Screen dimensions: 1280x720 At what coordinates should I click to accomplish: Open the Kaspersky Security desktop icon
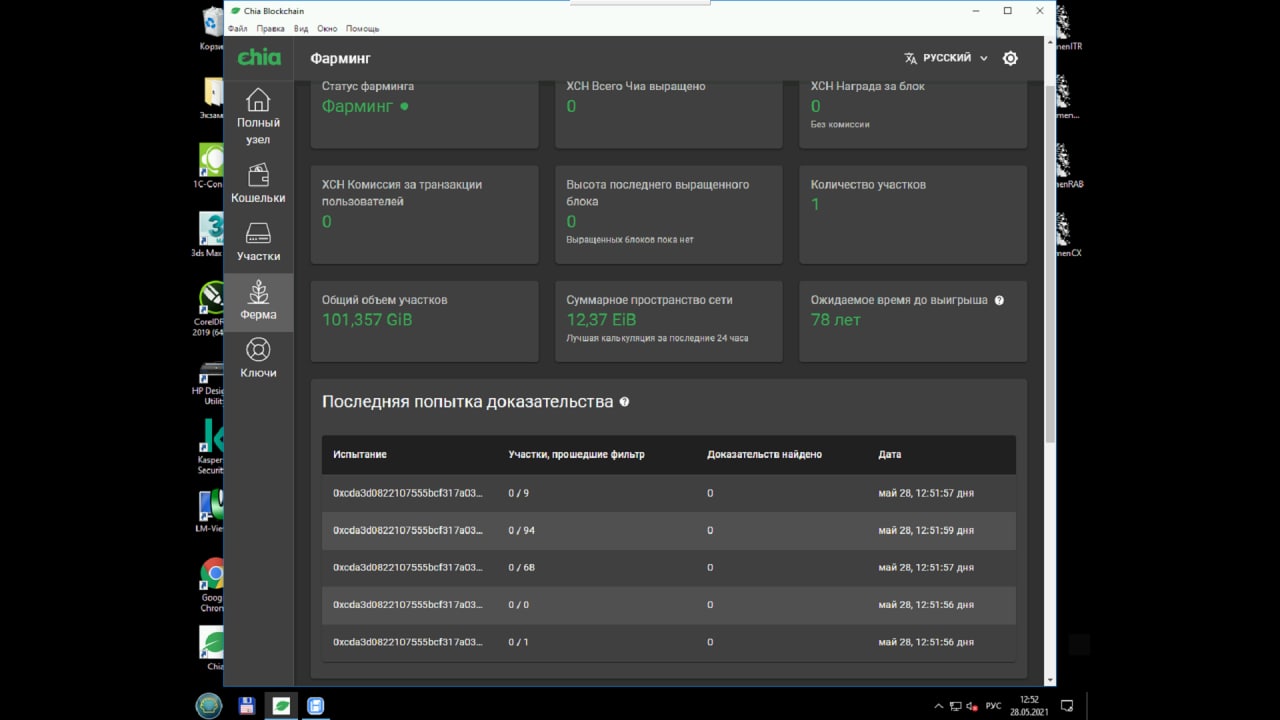point(211,446)
